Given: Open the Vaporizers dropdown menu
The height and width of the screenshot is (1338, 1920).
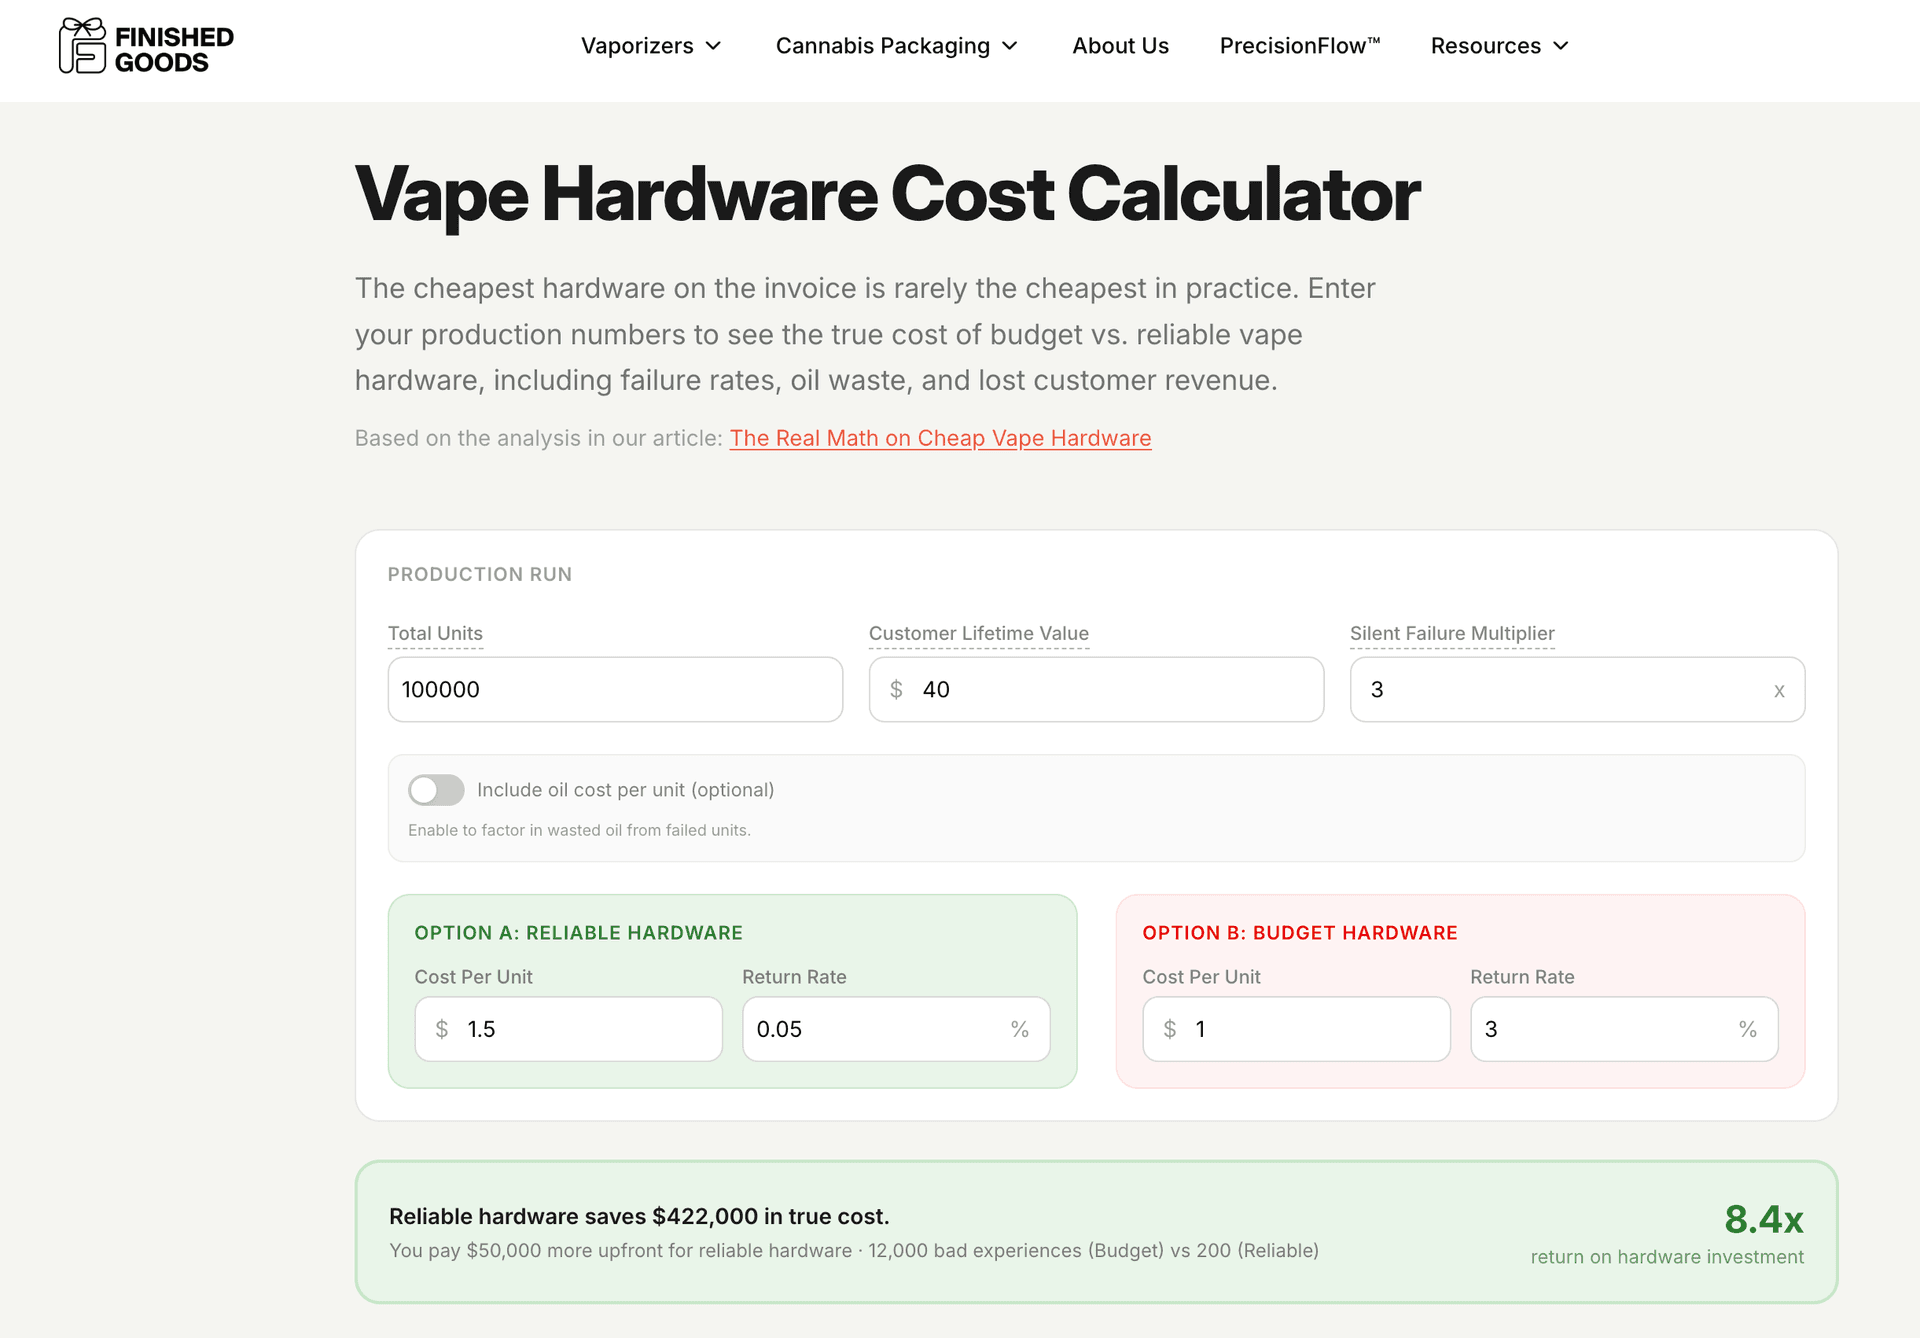Looking at the screenshot, I should click(649, 45).
